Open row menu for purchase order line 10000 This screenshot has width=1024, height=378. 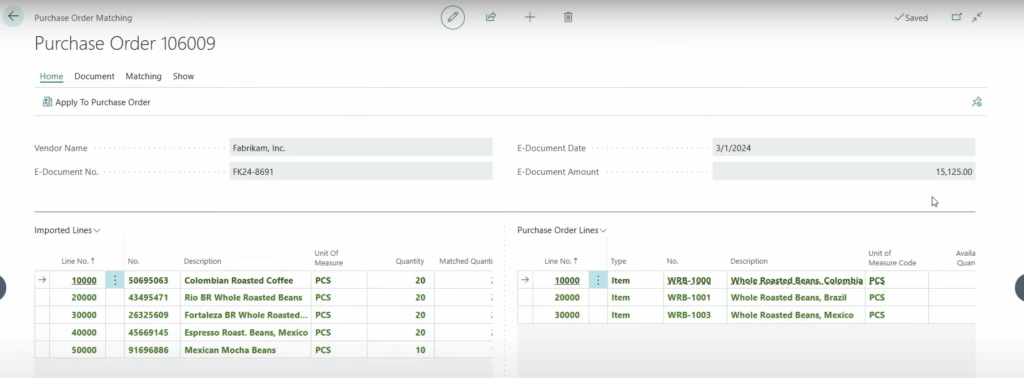(598, 280)
